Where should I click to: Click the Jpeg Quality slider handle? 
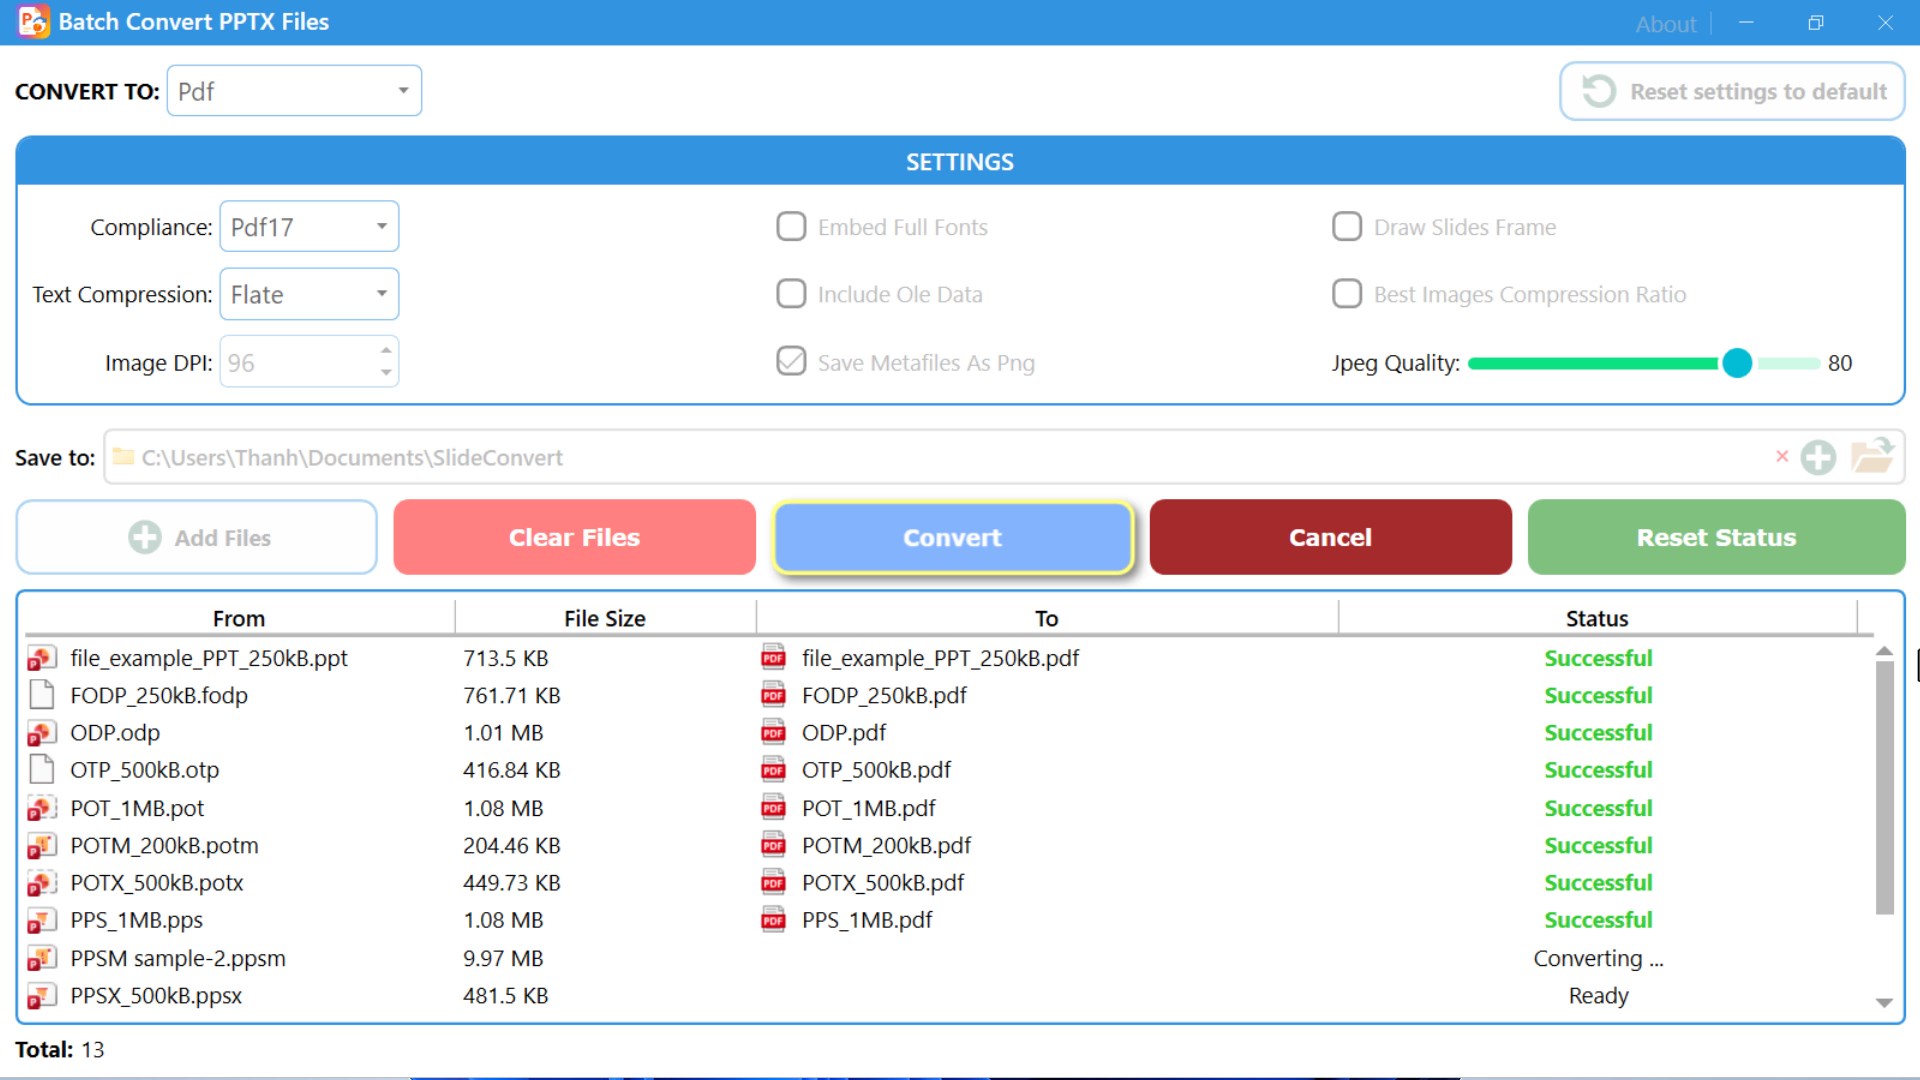[1737, 363]
